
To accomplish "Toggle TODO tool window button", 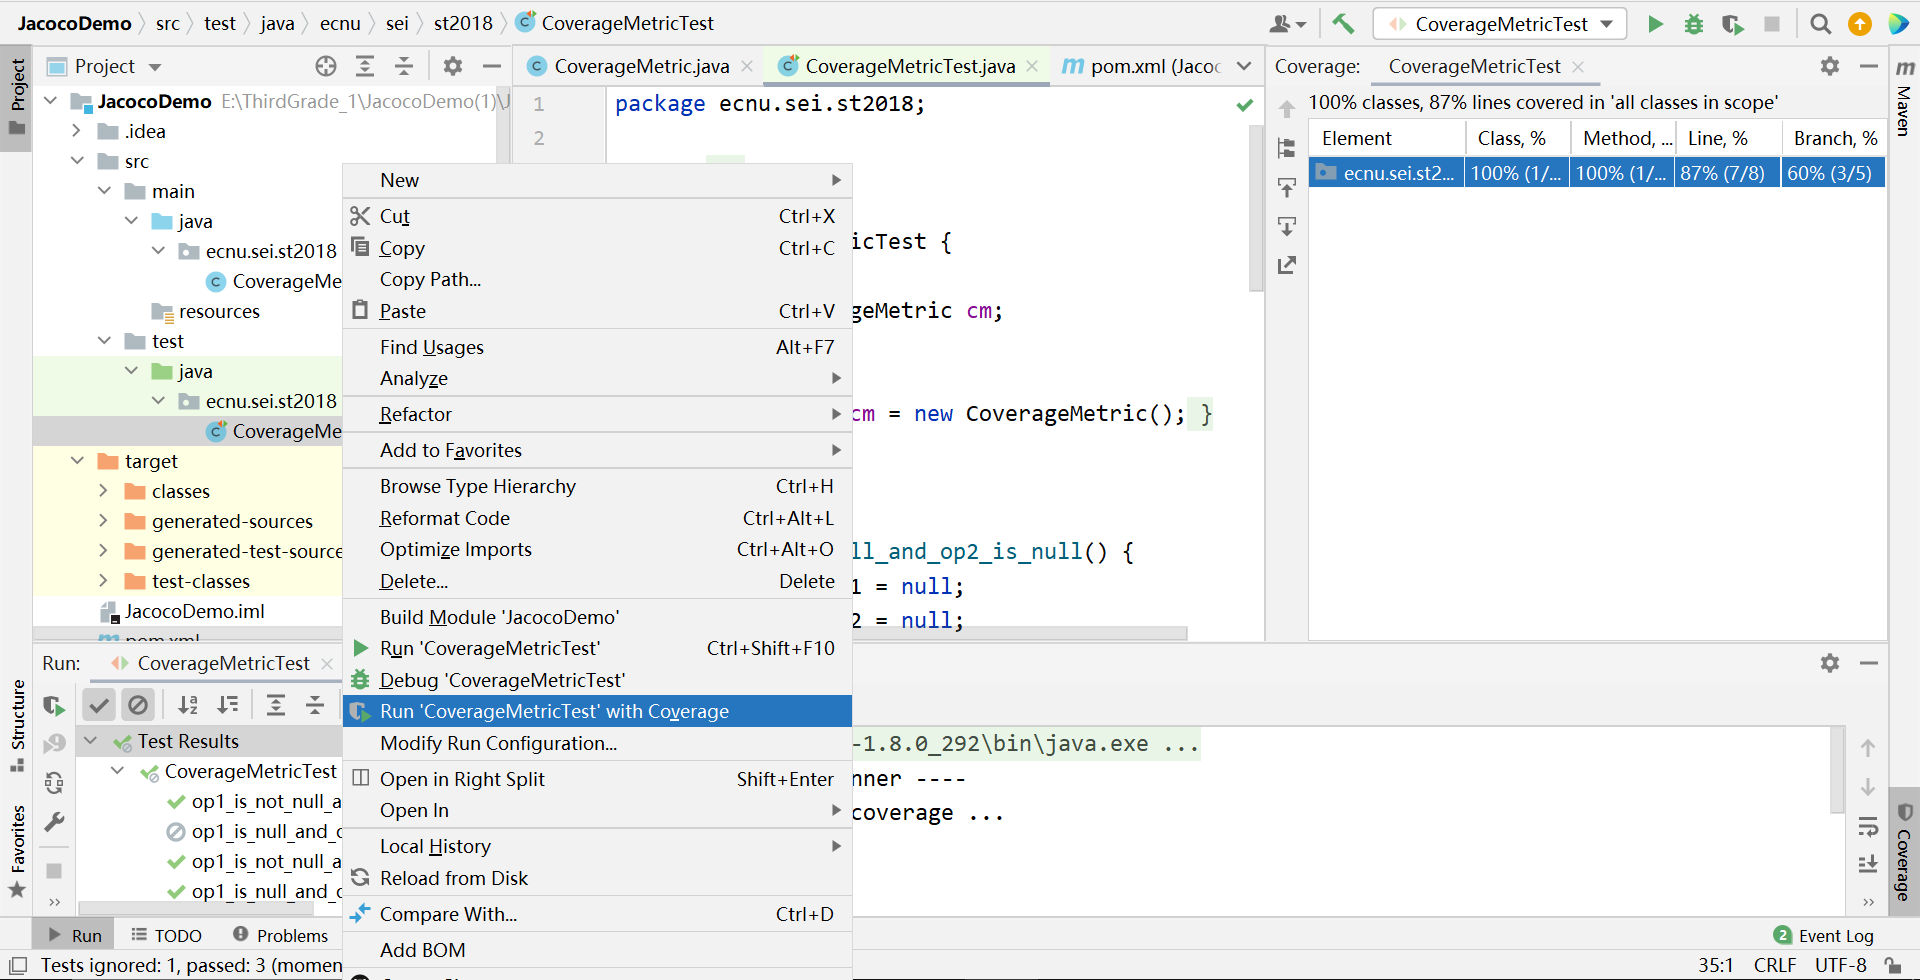I will [x=167, y=935].
